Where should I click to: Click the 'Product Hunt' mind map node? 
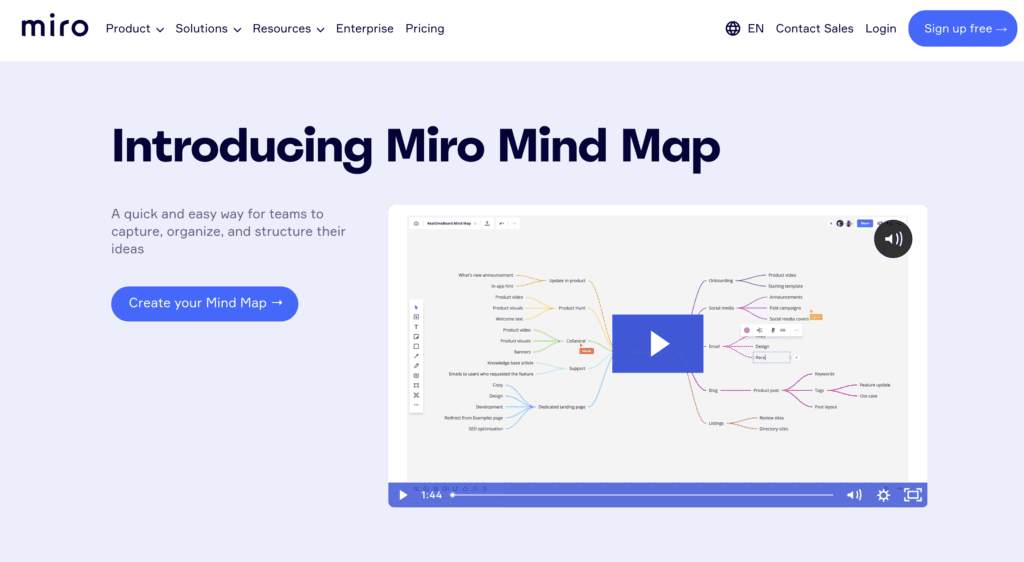pos(572,308)
